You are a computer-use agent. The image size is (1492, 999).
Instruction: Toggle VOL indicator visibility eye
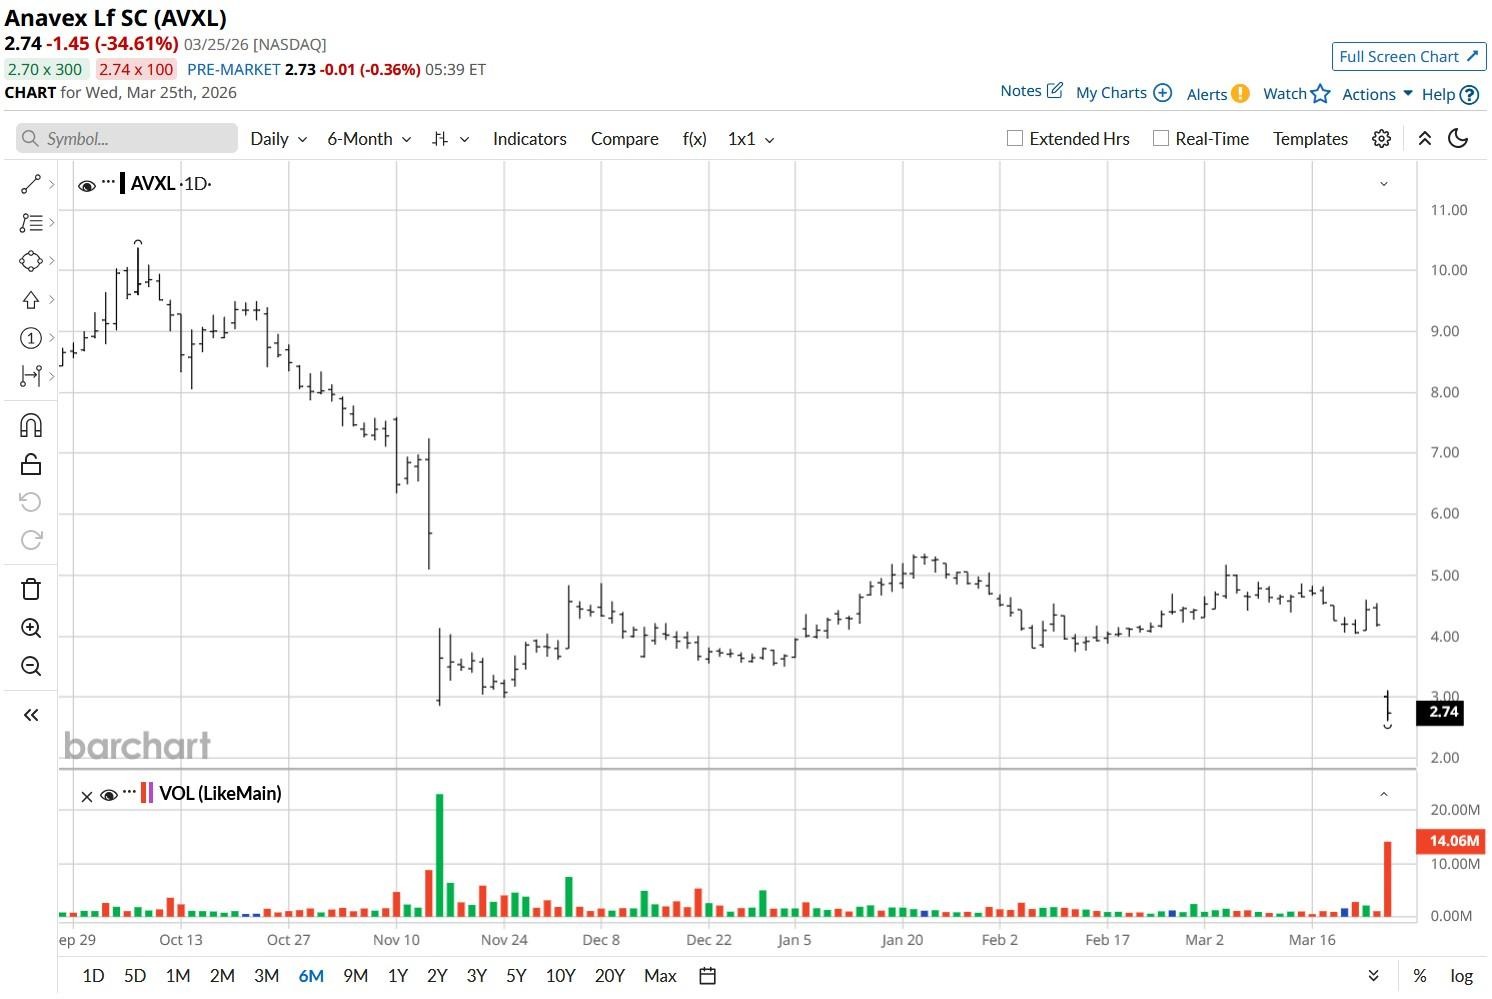[x=109, y=795]
